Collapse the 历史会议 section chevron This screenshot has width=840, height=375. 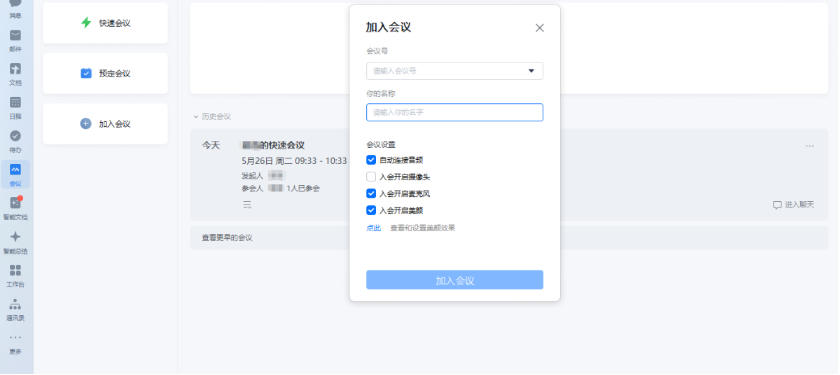[196, 117]
